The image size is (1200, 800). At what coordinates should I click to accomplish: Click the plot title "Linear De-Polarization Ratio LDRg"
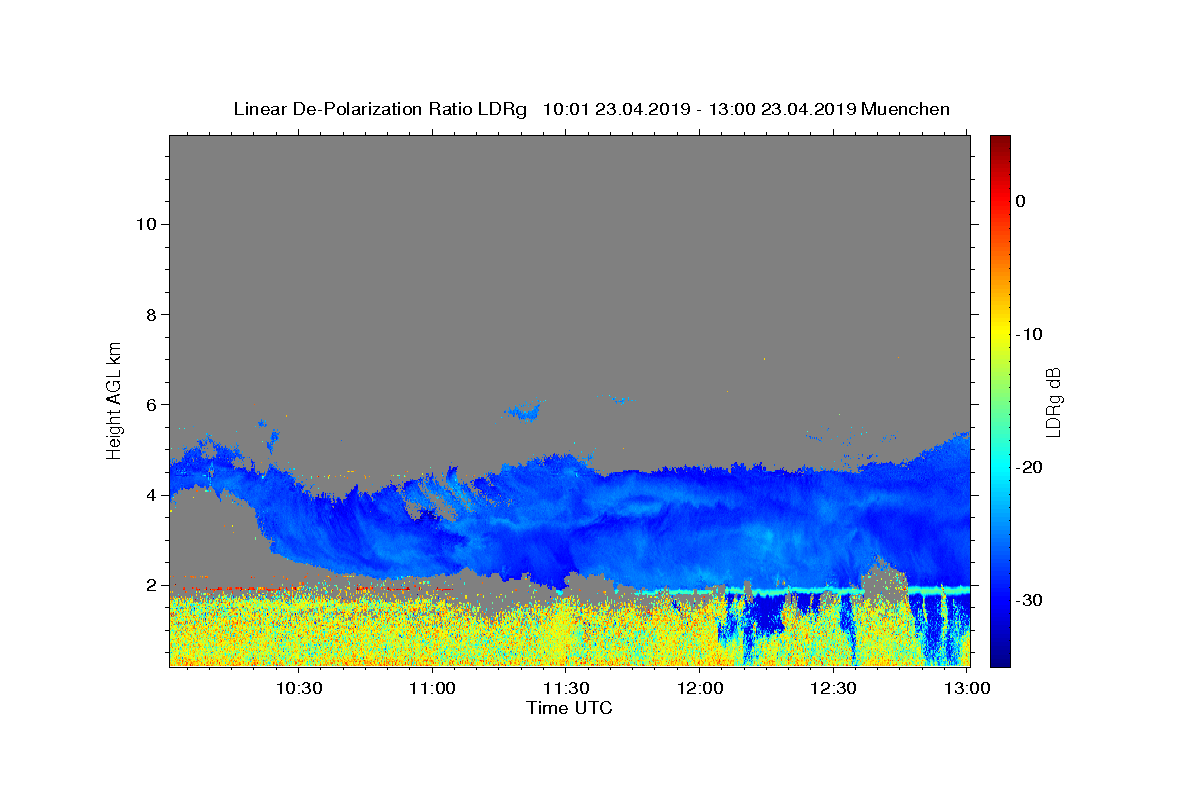coord(380,109)
